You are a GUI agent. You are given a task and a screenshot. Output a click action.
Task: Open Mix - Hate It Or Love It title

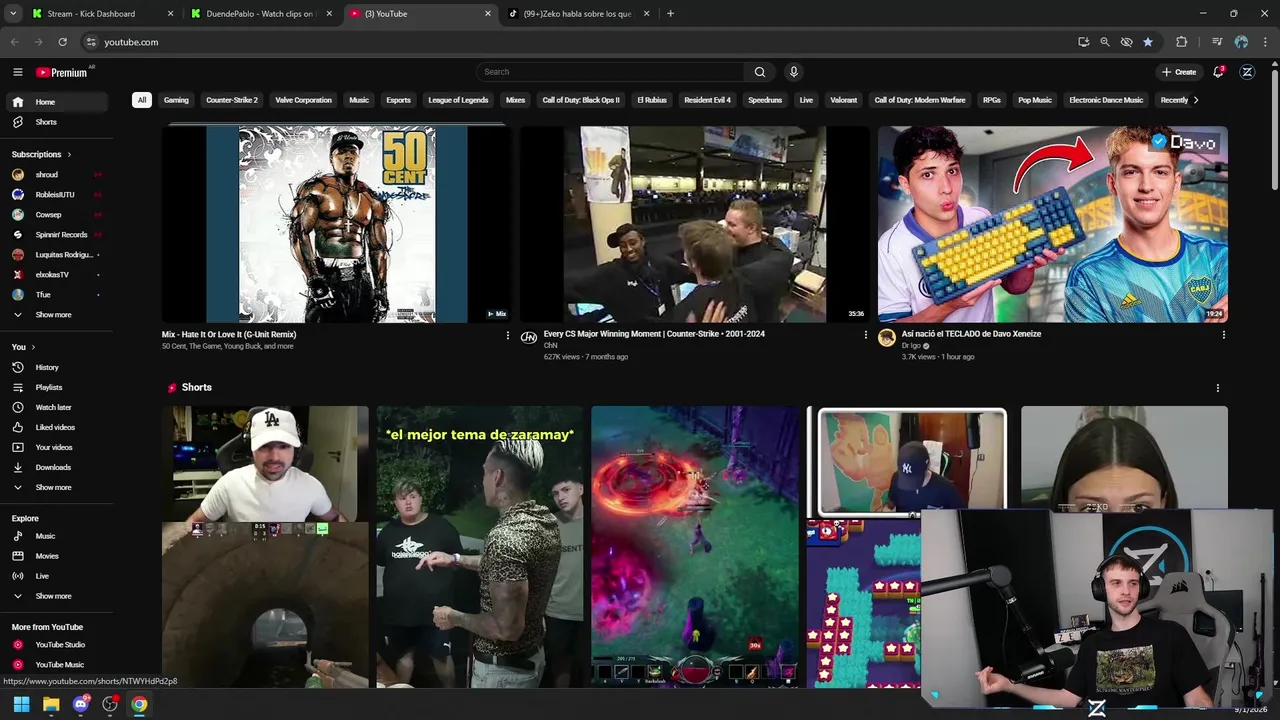(x=229, y=334)
